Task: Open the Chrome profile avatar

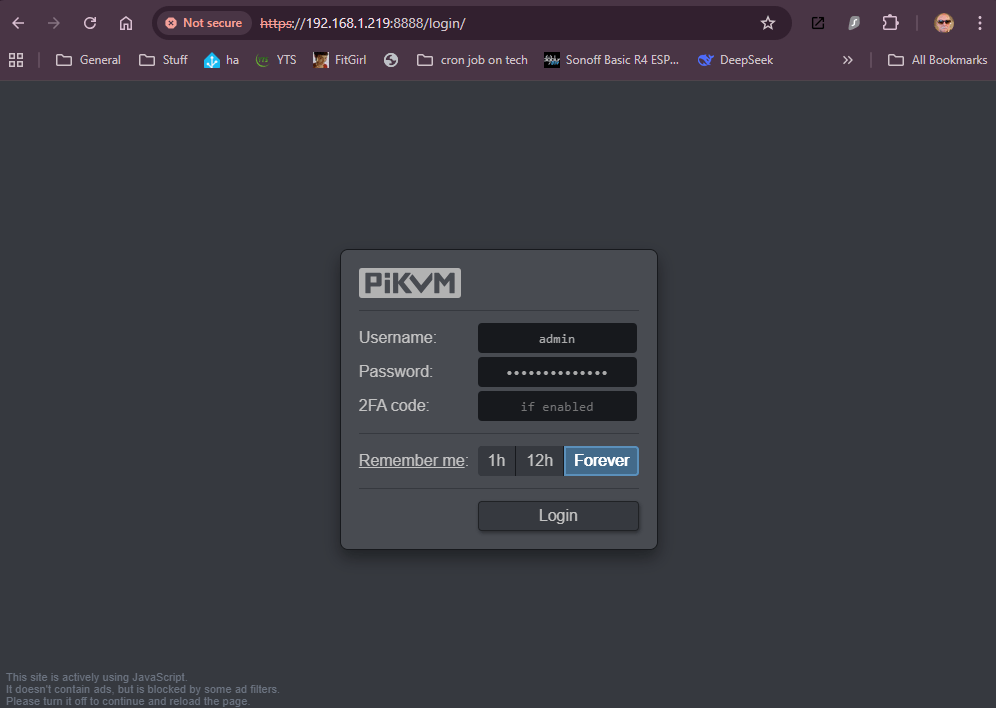Action: coord(943,23)
